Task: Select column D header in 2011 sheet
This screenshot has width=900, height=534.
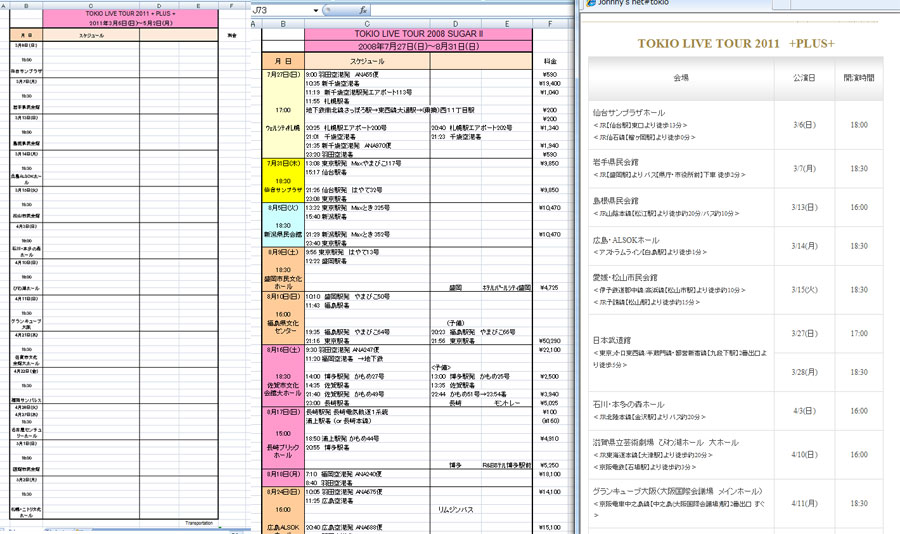Action: click(x=159, y=6)
